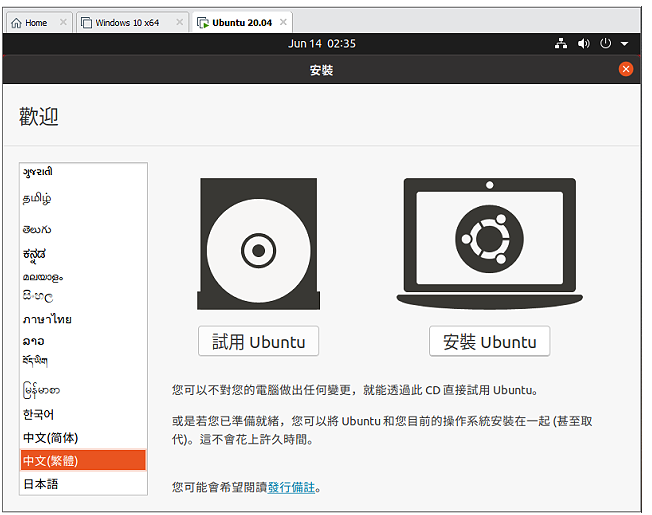Select தமிழ் in the language list
This screenshot has width=652, height=515.
coord(83,199)
